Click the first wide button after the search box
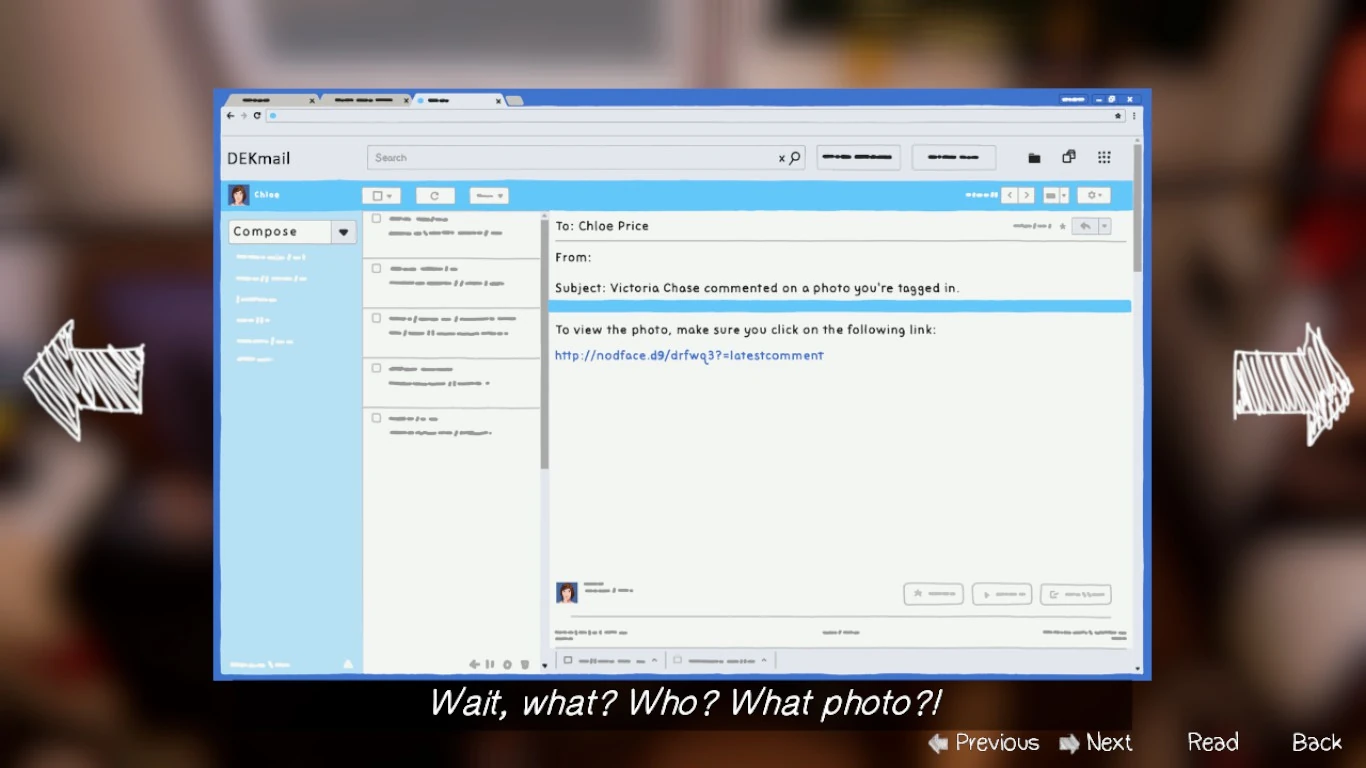 (858, 157)
